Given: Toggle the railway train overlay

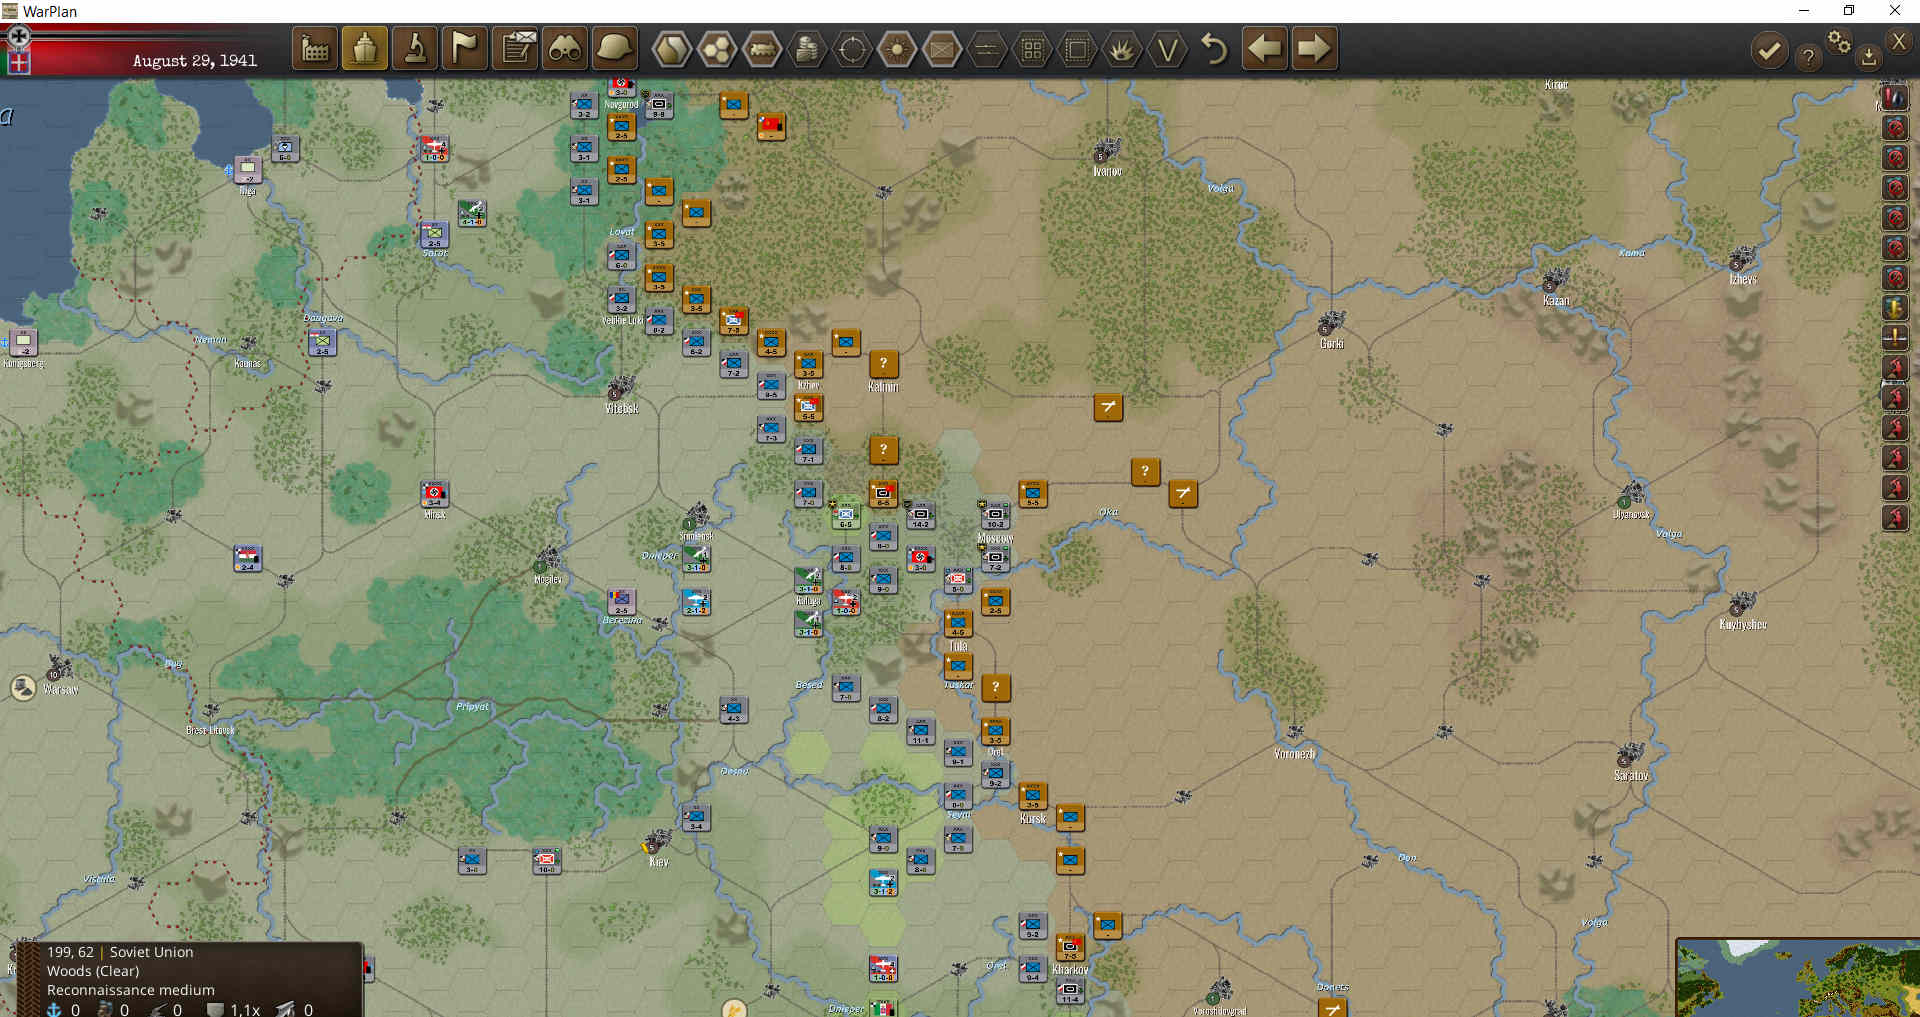Looking at the screenshot, I should coord(762,49).
